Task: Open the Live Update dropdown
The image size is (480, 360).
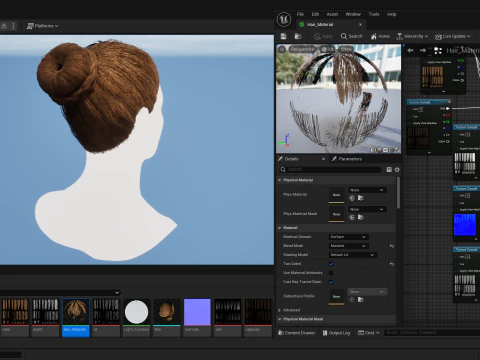Action: tap(453, 36)
